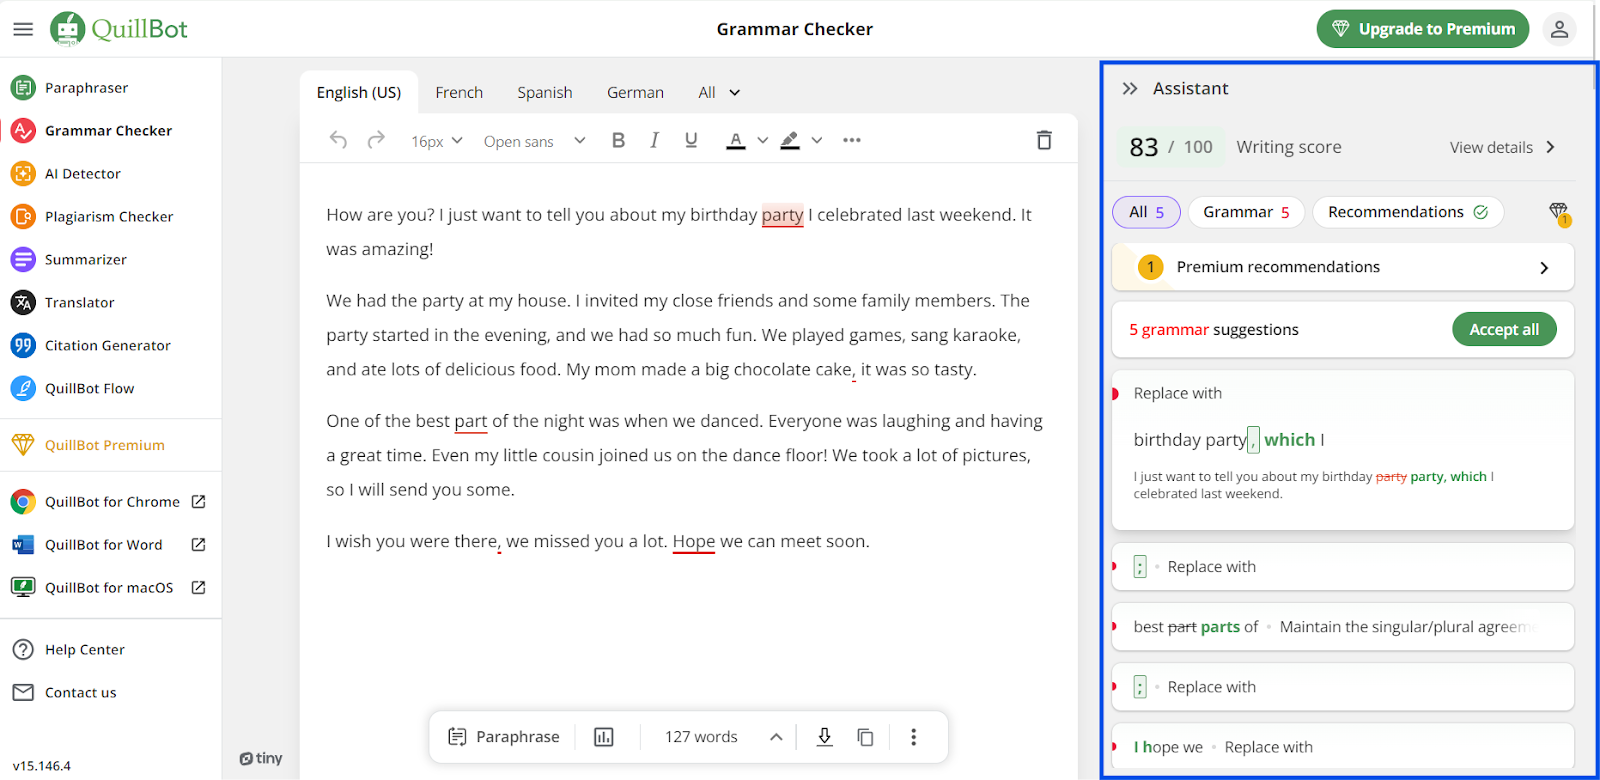This screenshot has height=780, width=1600.
Task: Open the Open sans font dropdown
Action: pyautogui.click(x=535, y=141)
